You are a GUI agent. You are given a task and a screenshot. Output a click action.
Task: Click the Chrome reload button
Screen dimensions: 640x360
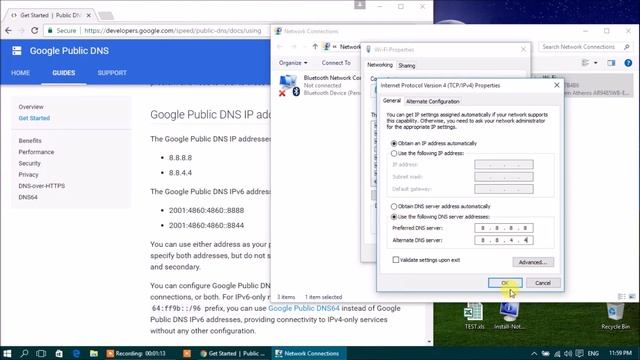point(35,31)
